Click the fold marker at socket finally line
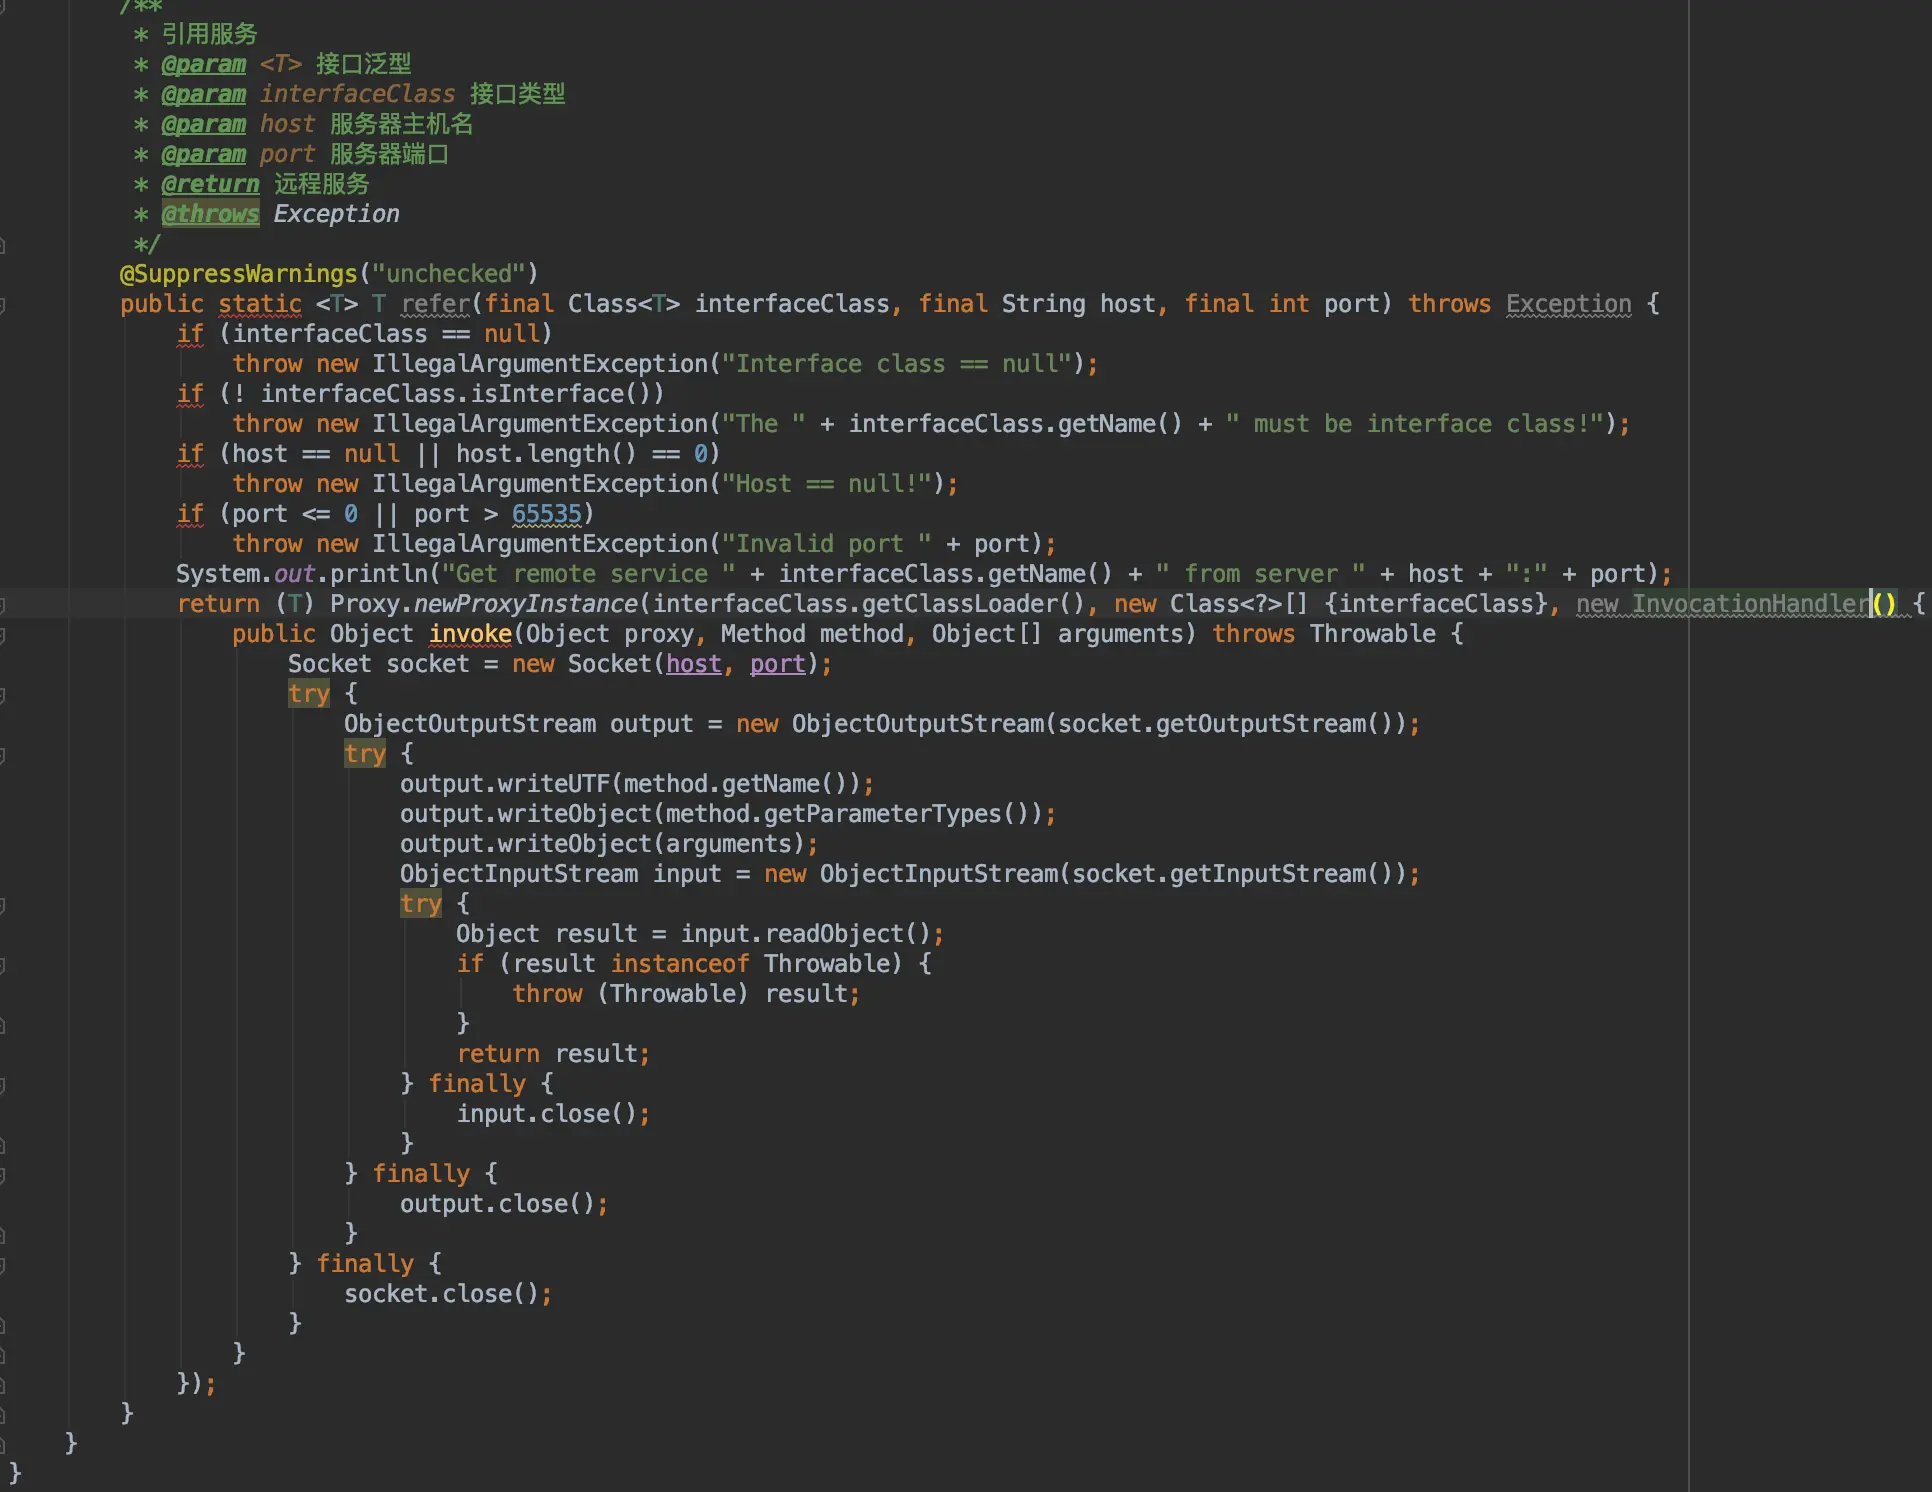The image size is (1932, 1492). click(x=3, y=1265)
